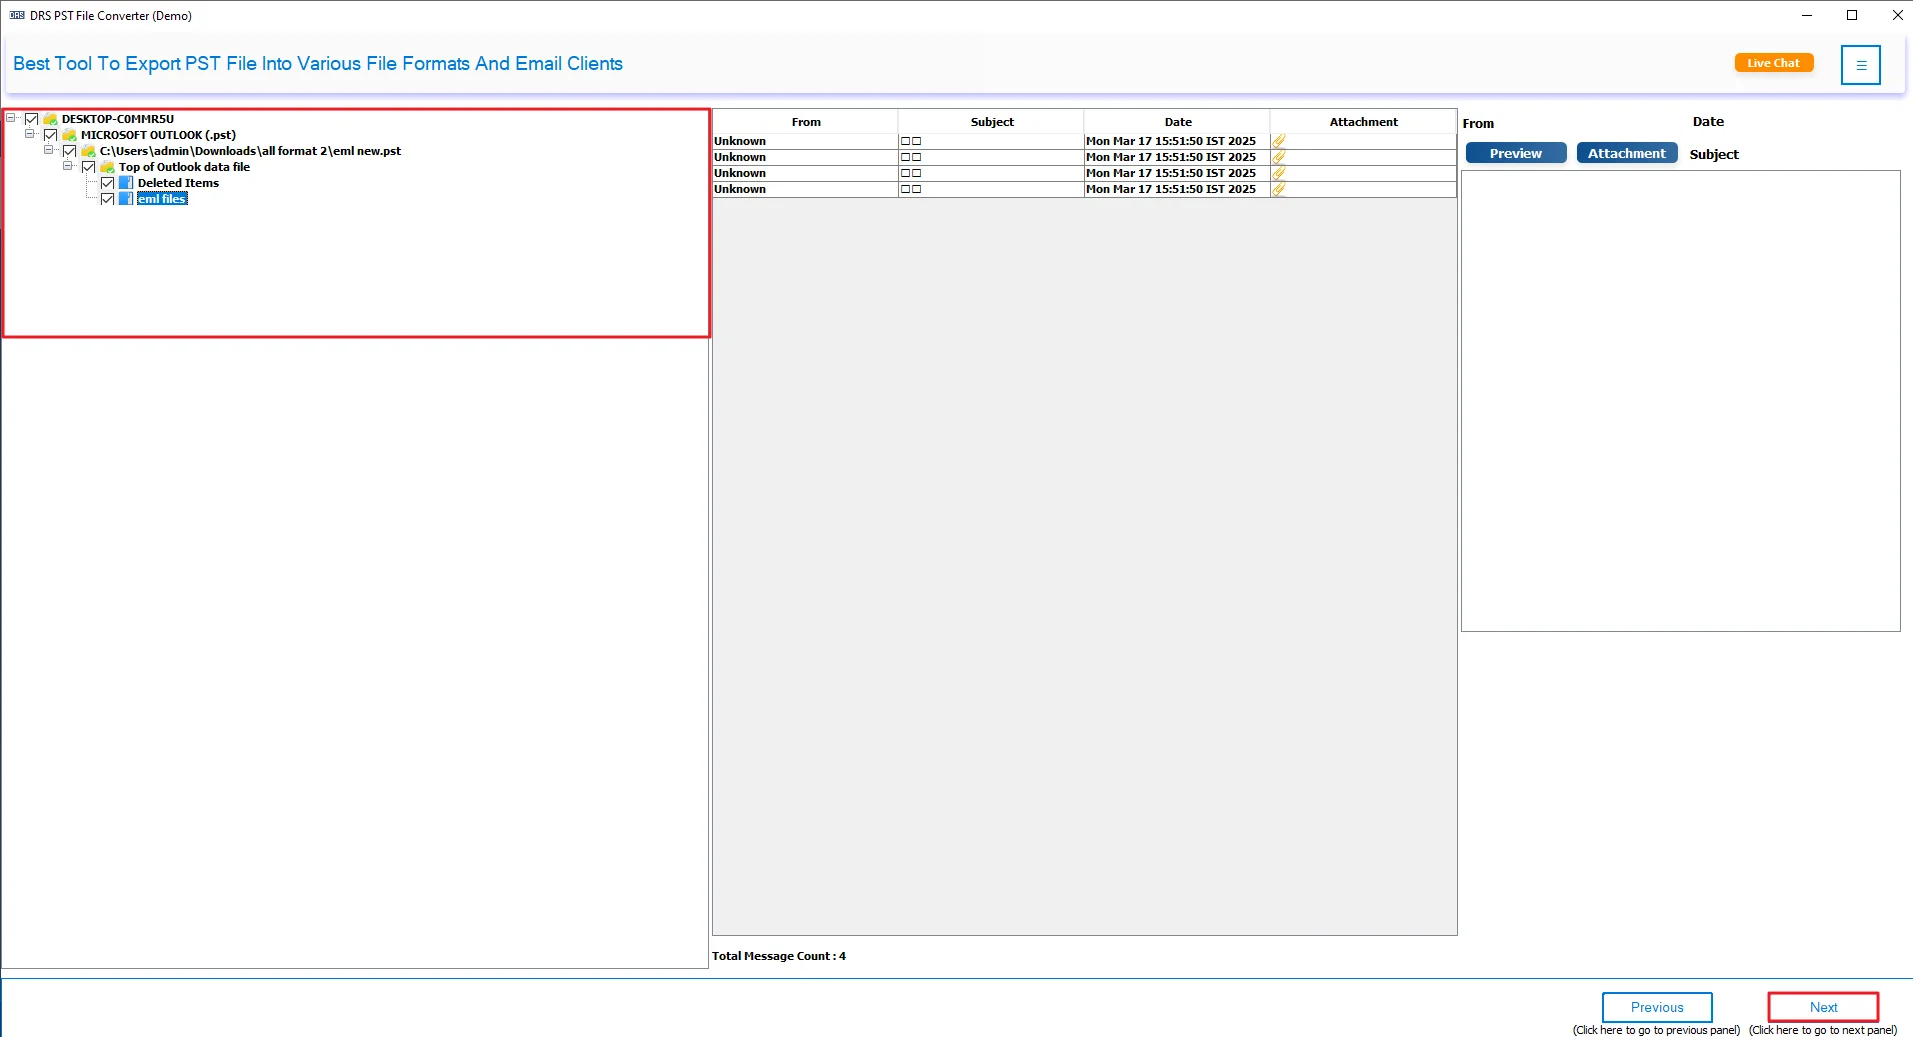The image size is (1913, 1037).
Task: Collapse the DESKTOP-C0MMR5U tree node
Action: (10, 118)
